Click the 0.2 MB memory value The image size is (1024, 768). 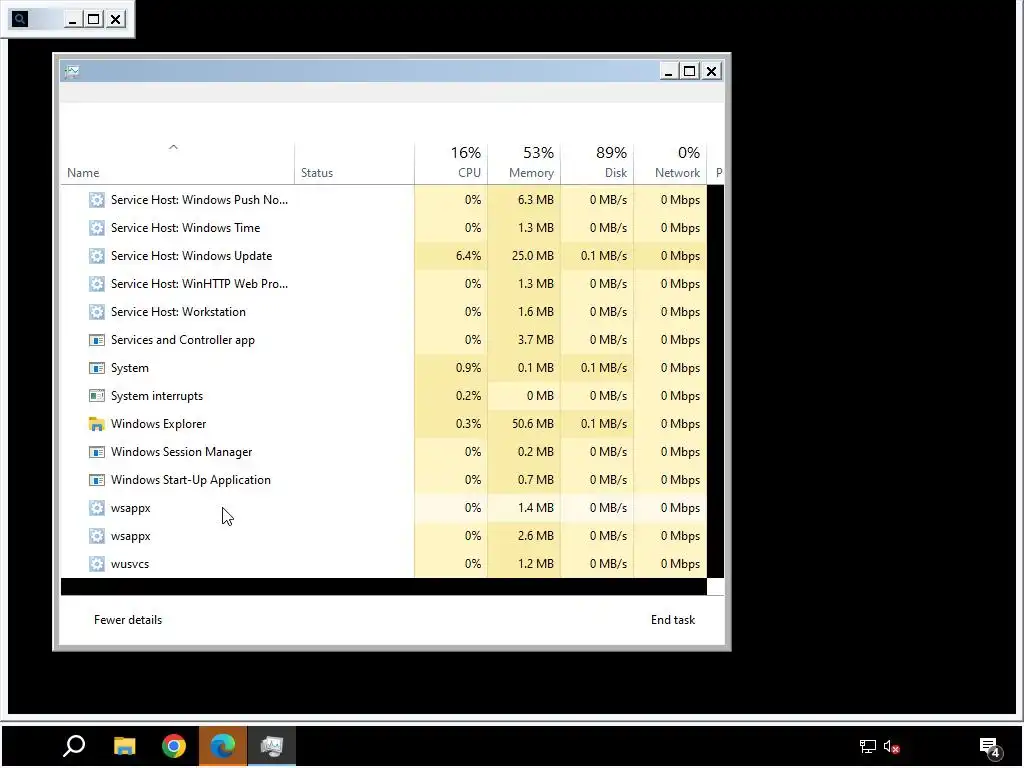tap(536, 452)
